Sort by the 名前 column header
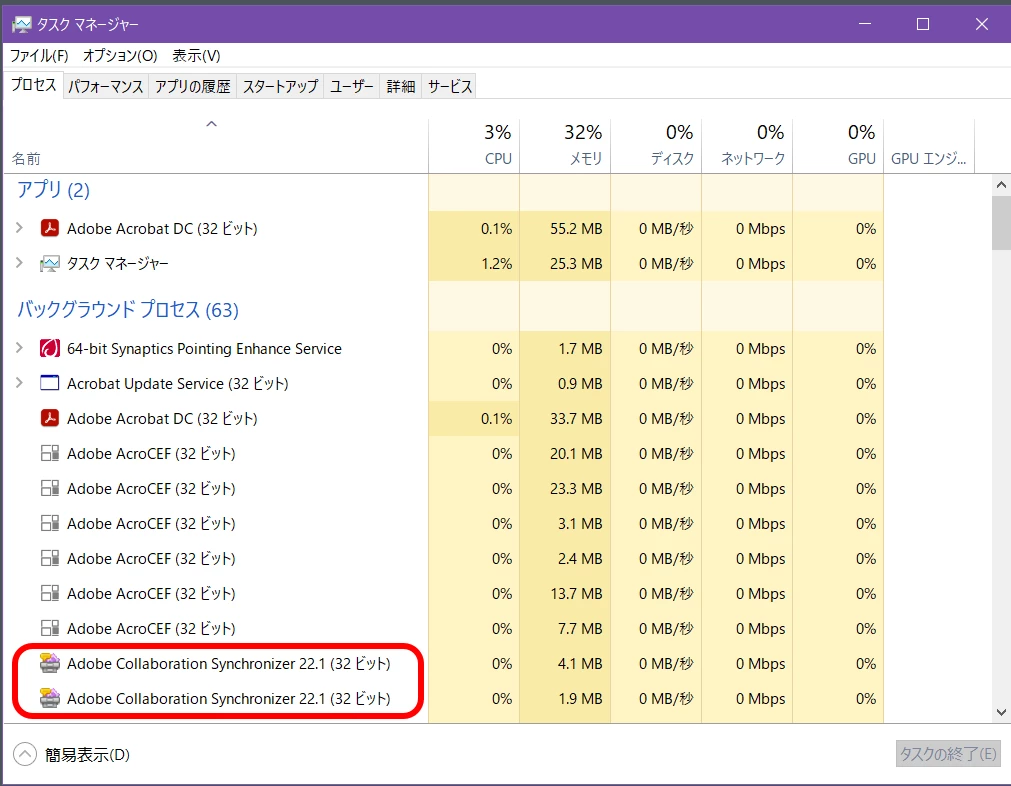The height and width of the screenshot is (786, 1011). tap(216, 146)
